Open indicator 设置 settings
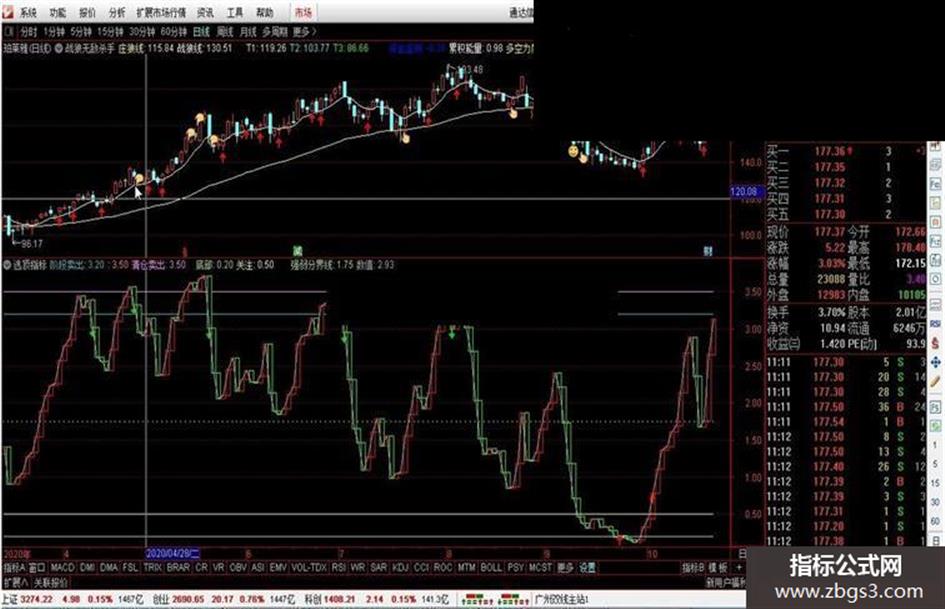 [x=588, y=567]
